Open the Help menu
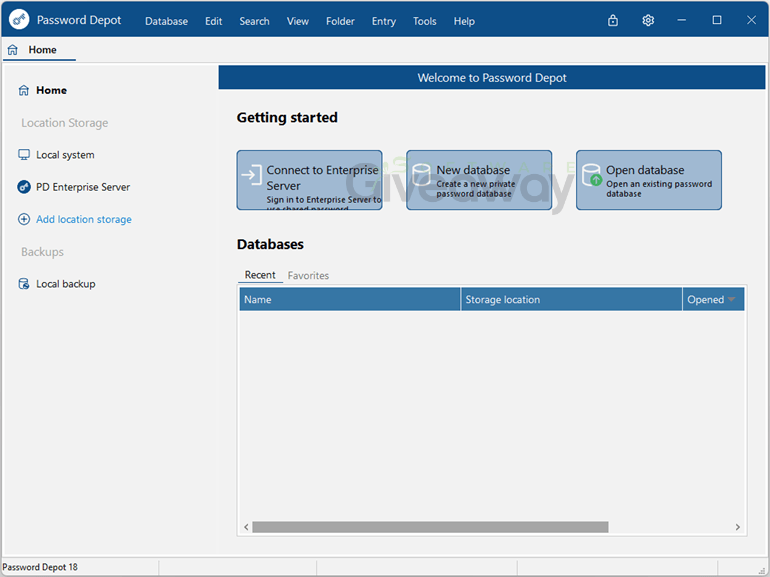770x577 pixels. [464, 21]
